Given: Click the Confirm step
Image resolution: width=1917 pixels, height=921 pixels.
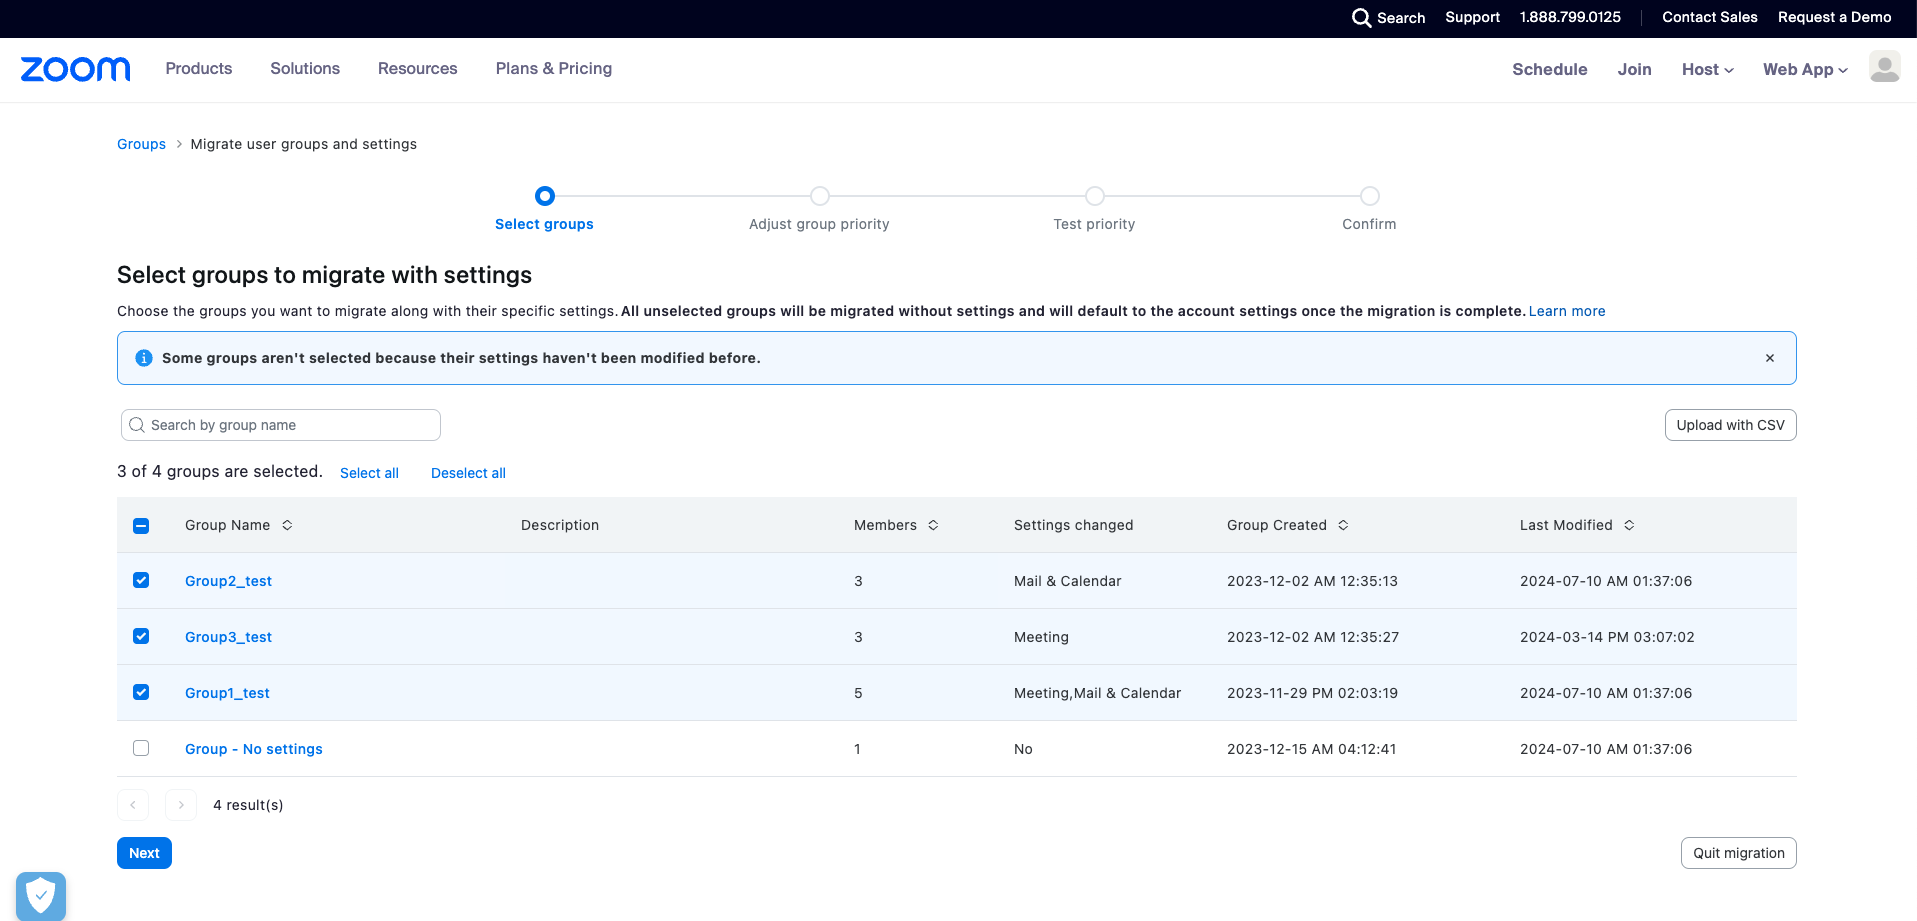Looking at the screenshot, I should point(1369,210).
